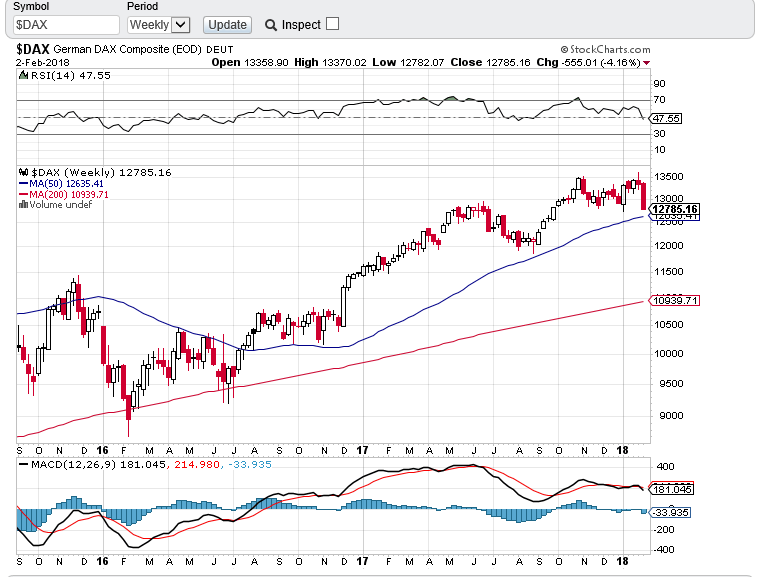Click the volume bars icon beside Volume undef
Viewport: 761px width, 577px height.
[23, 205]
